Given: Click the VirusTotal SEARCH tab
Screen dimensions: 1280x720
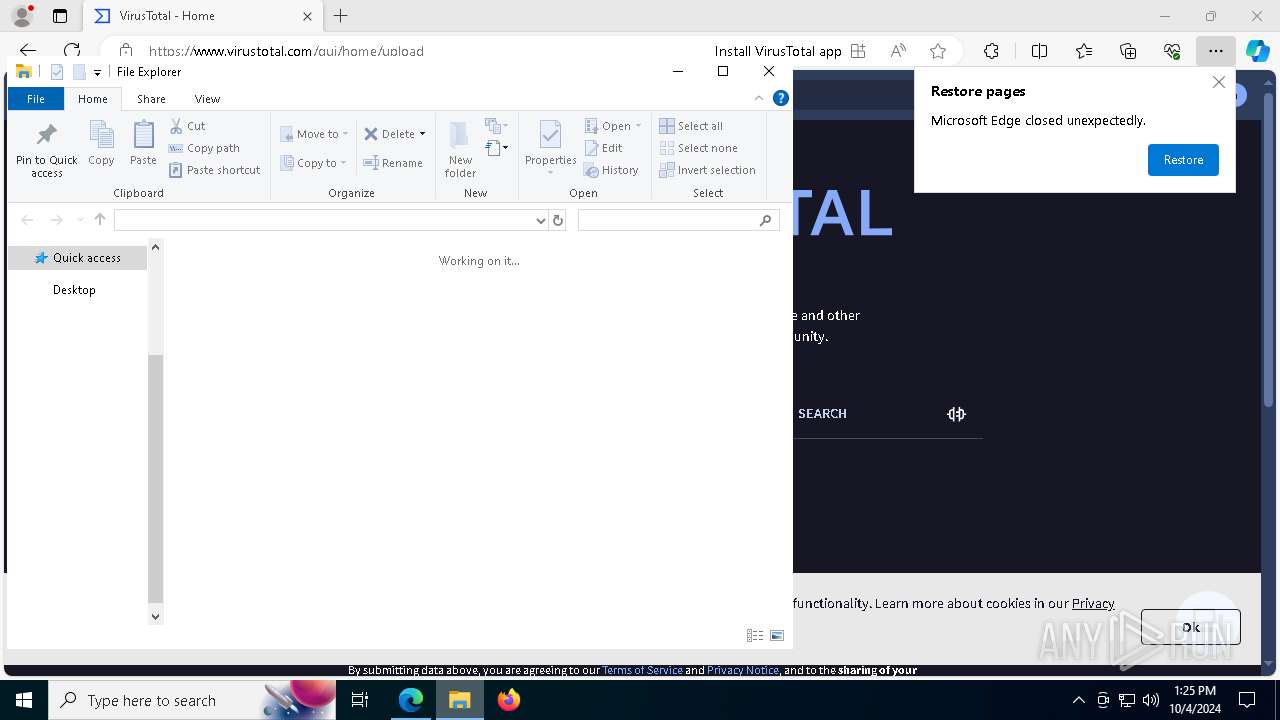Looking at the screenshot, I should [822, 414].
